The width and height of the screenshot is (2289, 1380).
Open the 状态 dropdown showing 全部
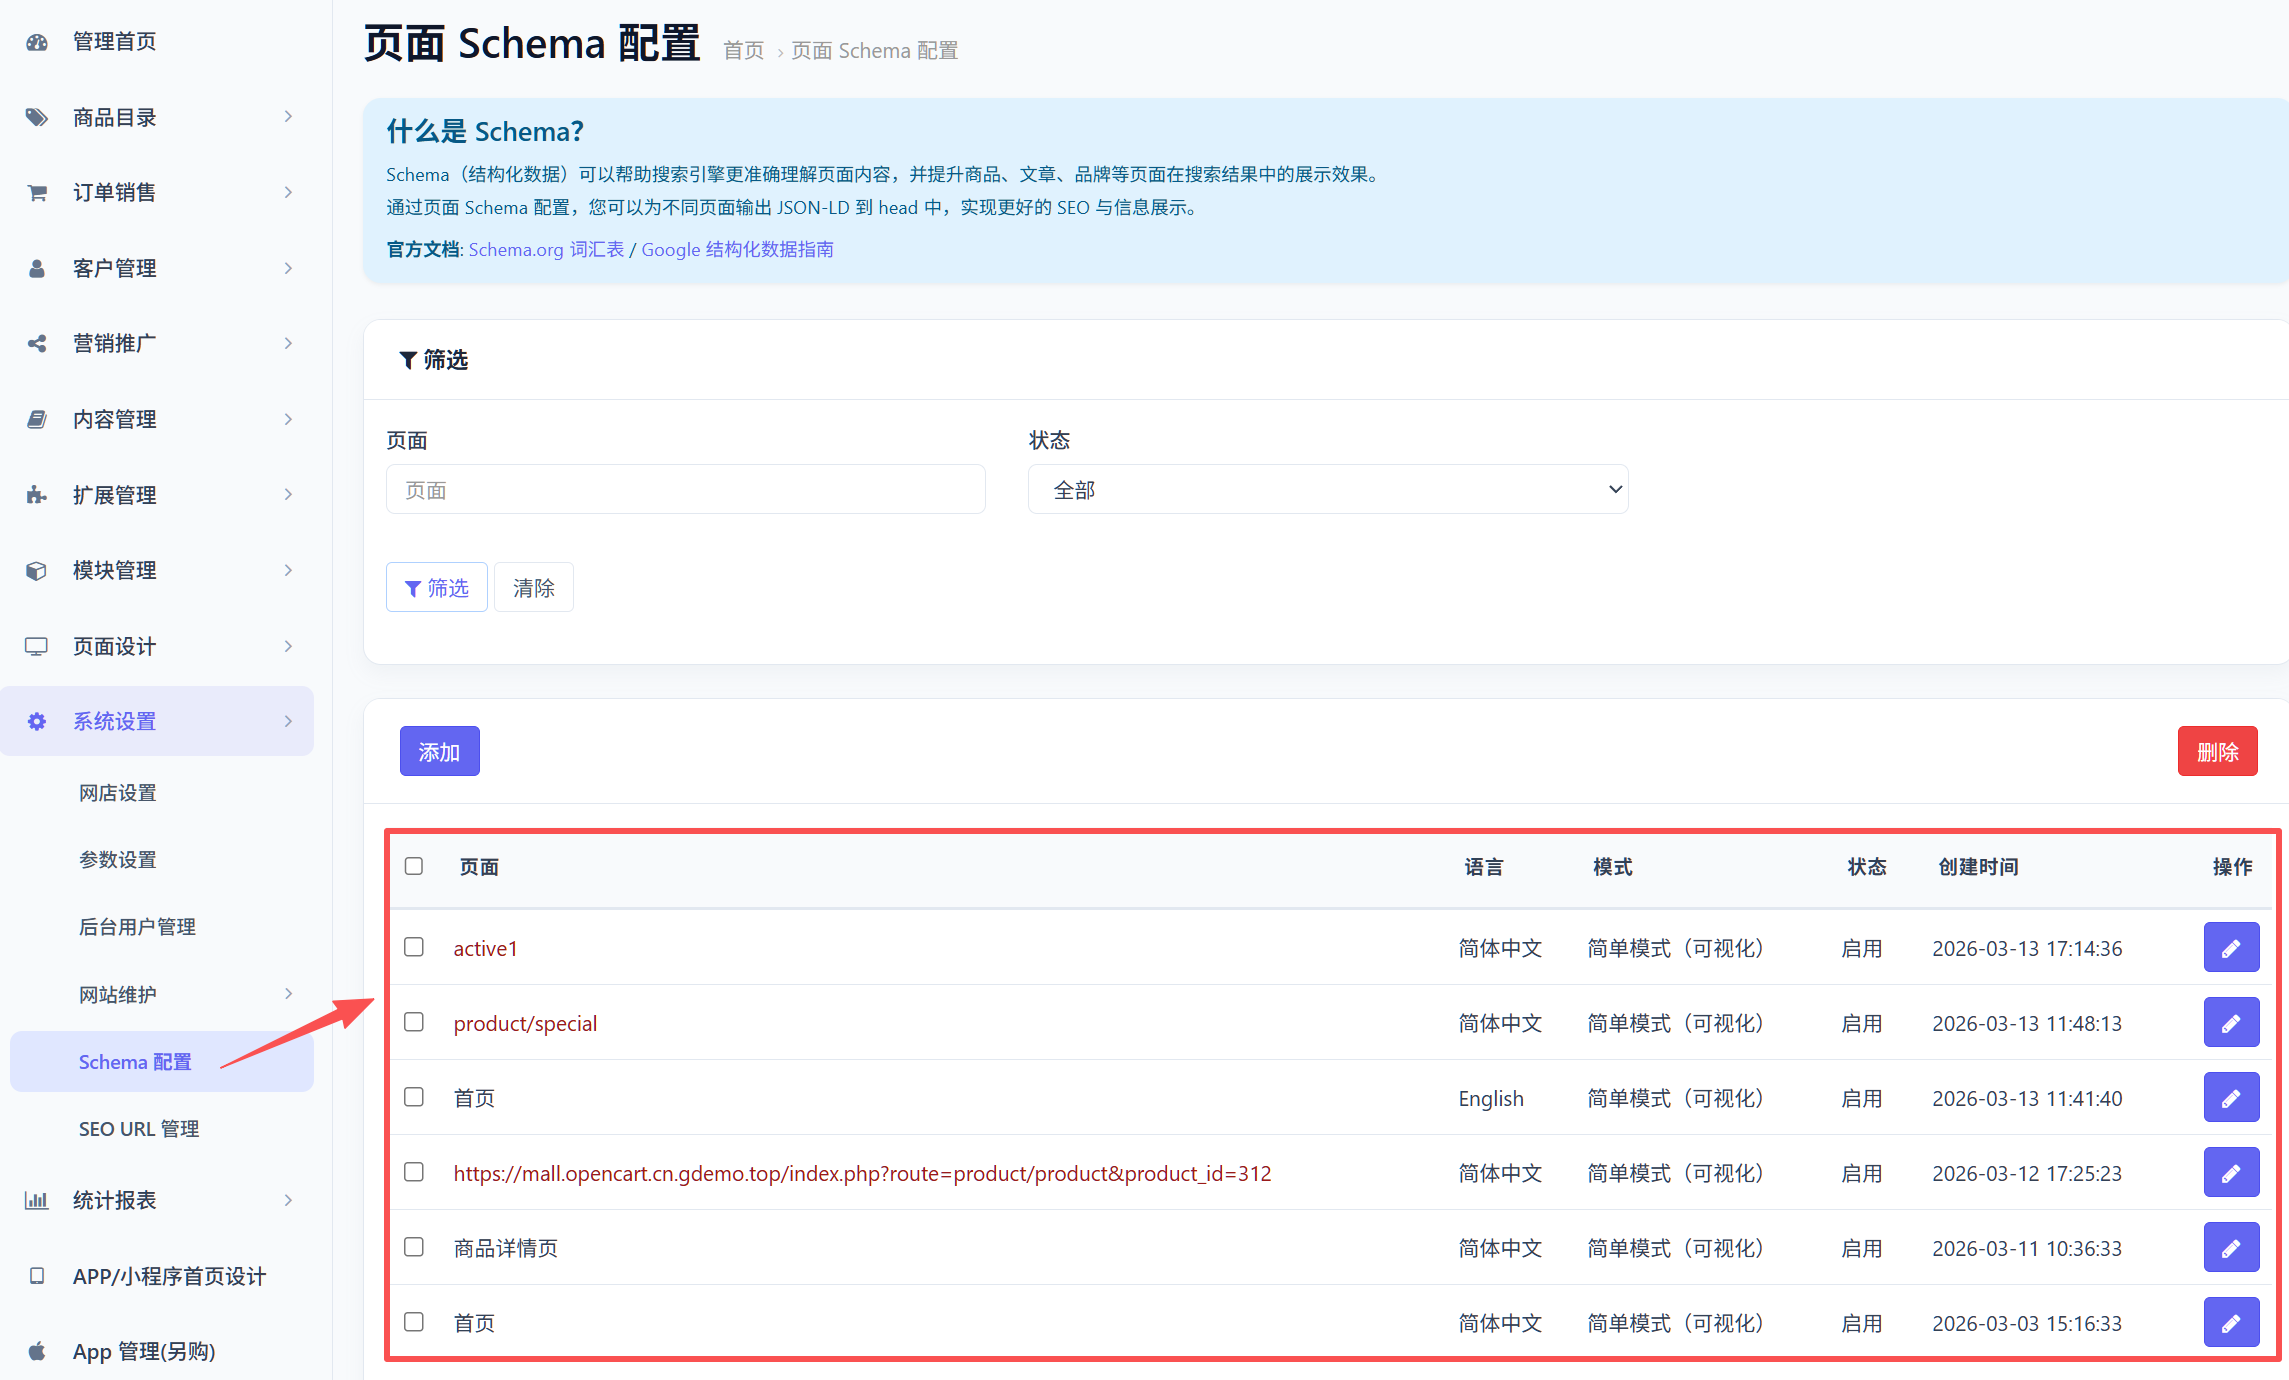coord(1328,489)
